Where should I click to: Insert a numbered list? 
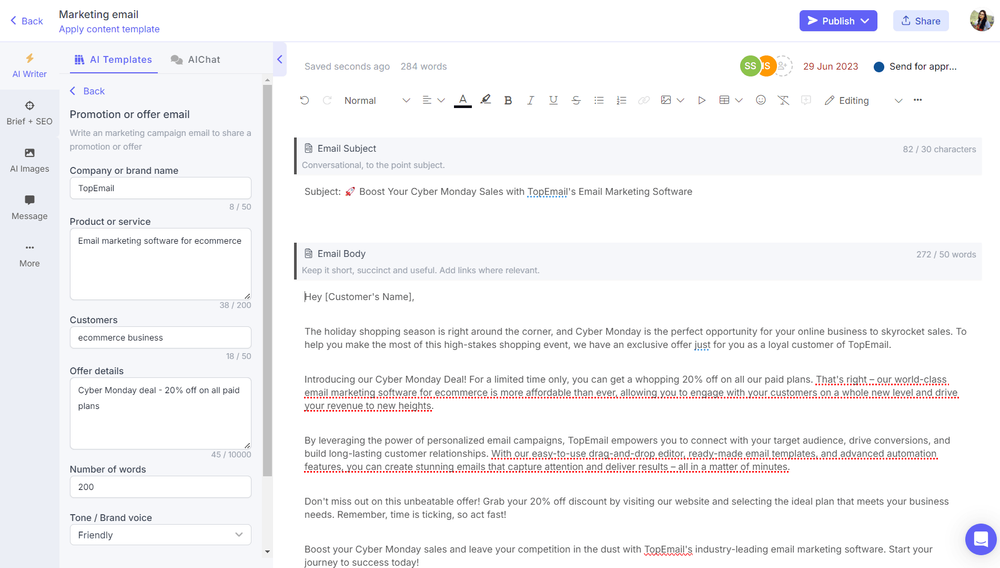point(621,100)
